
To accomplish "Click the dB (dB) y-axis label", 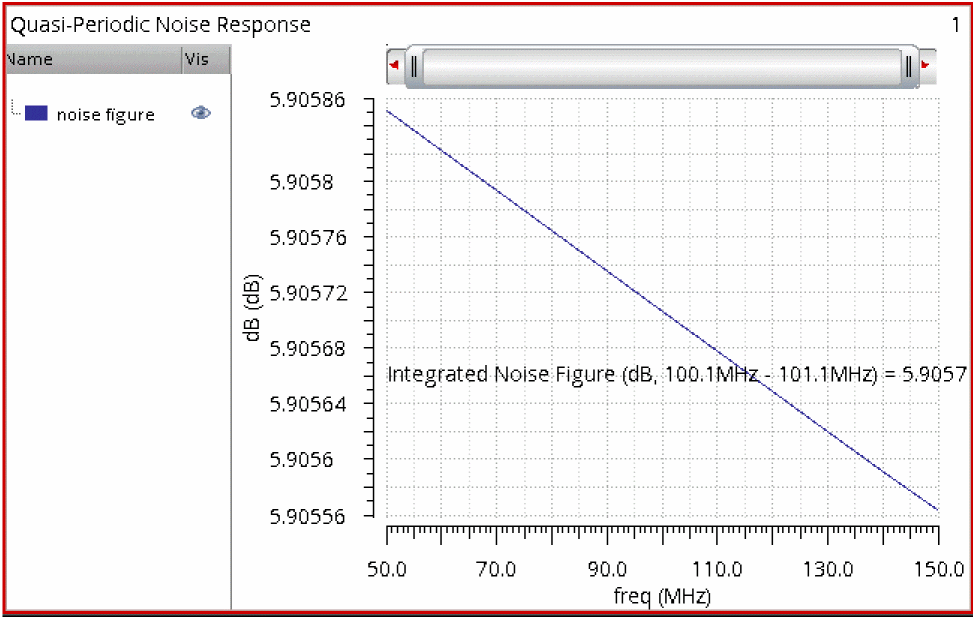I will click(252, 308).
